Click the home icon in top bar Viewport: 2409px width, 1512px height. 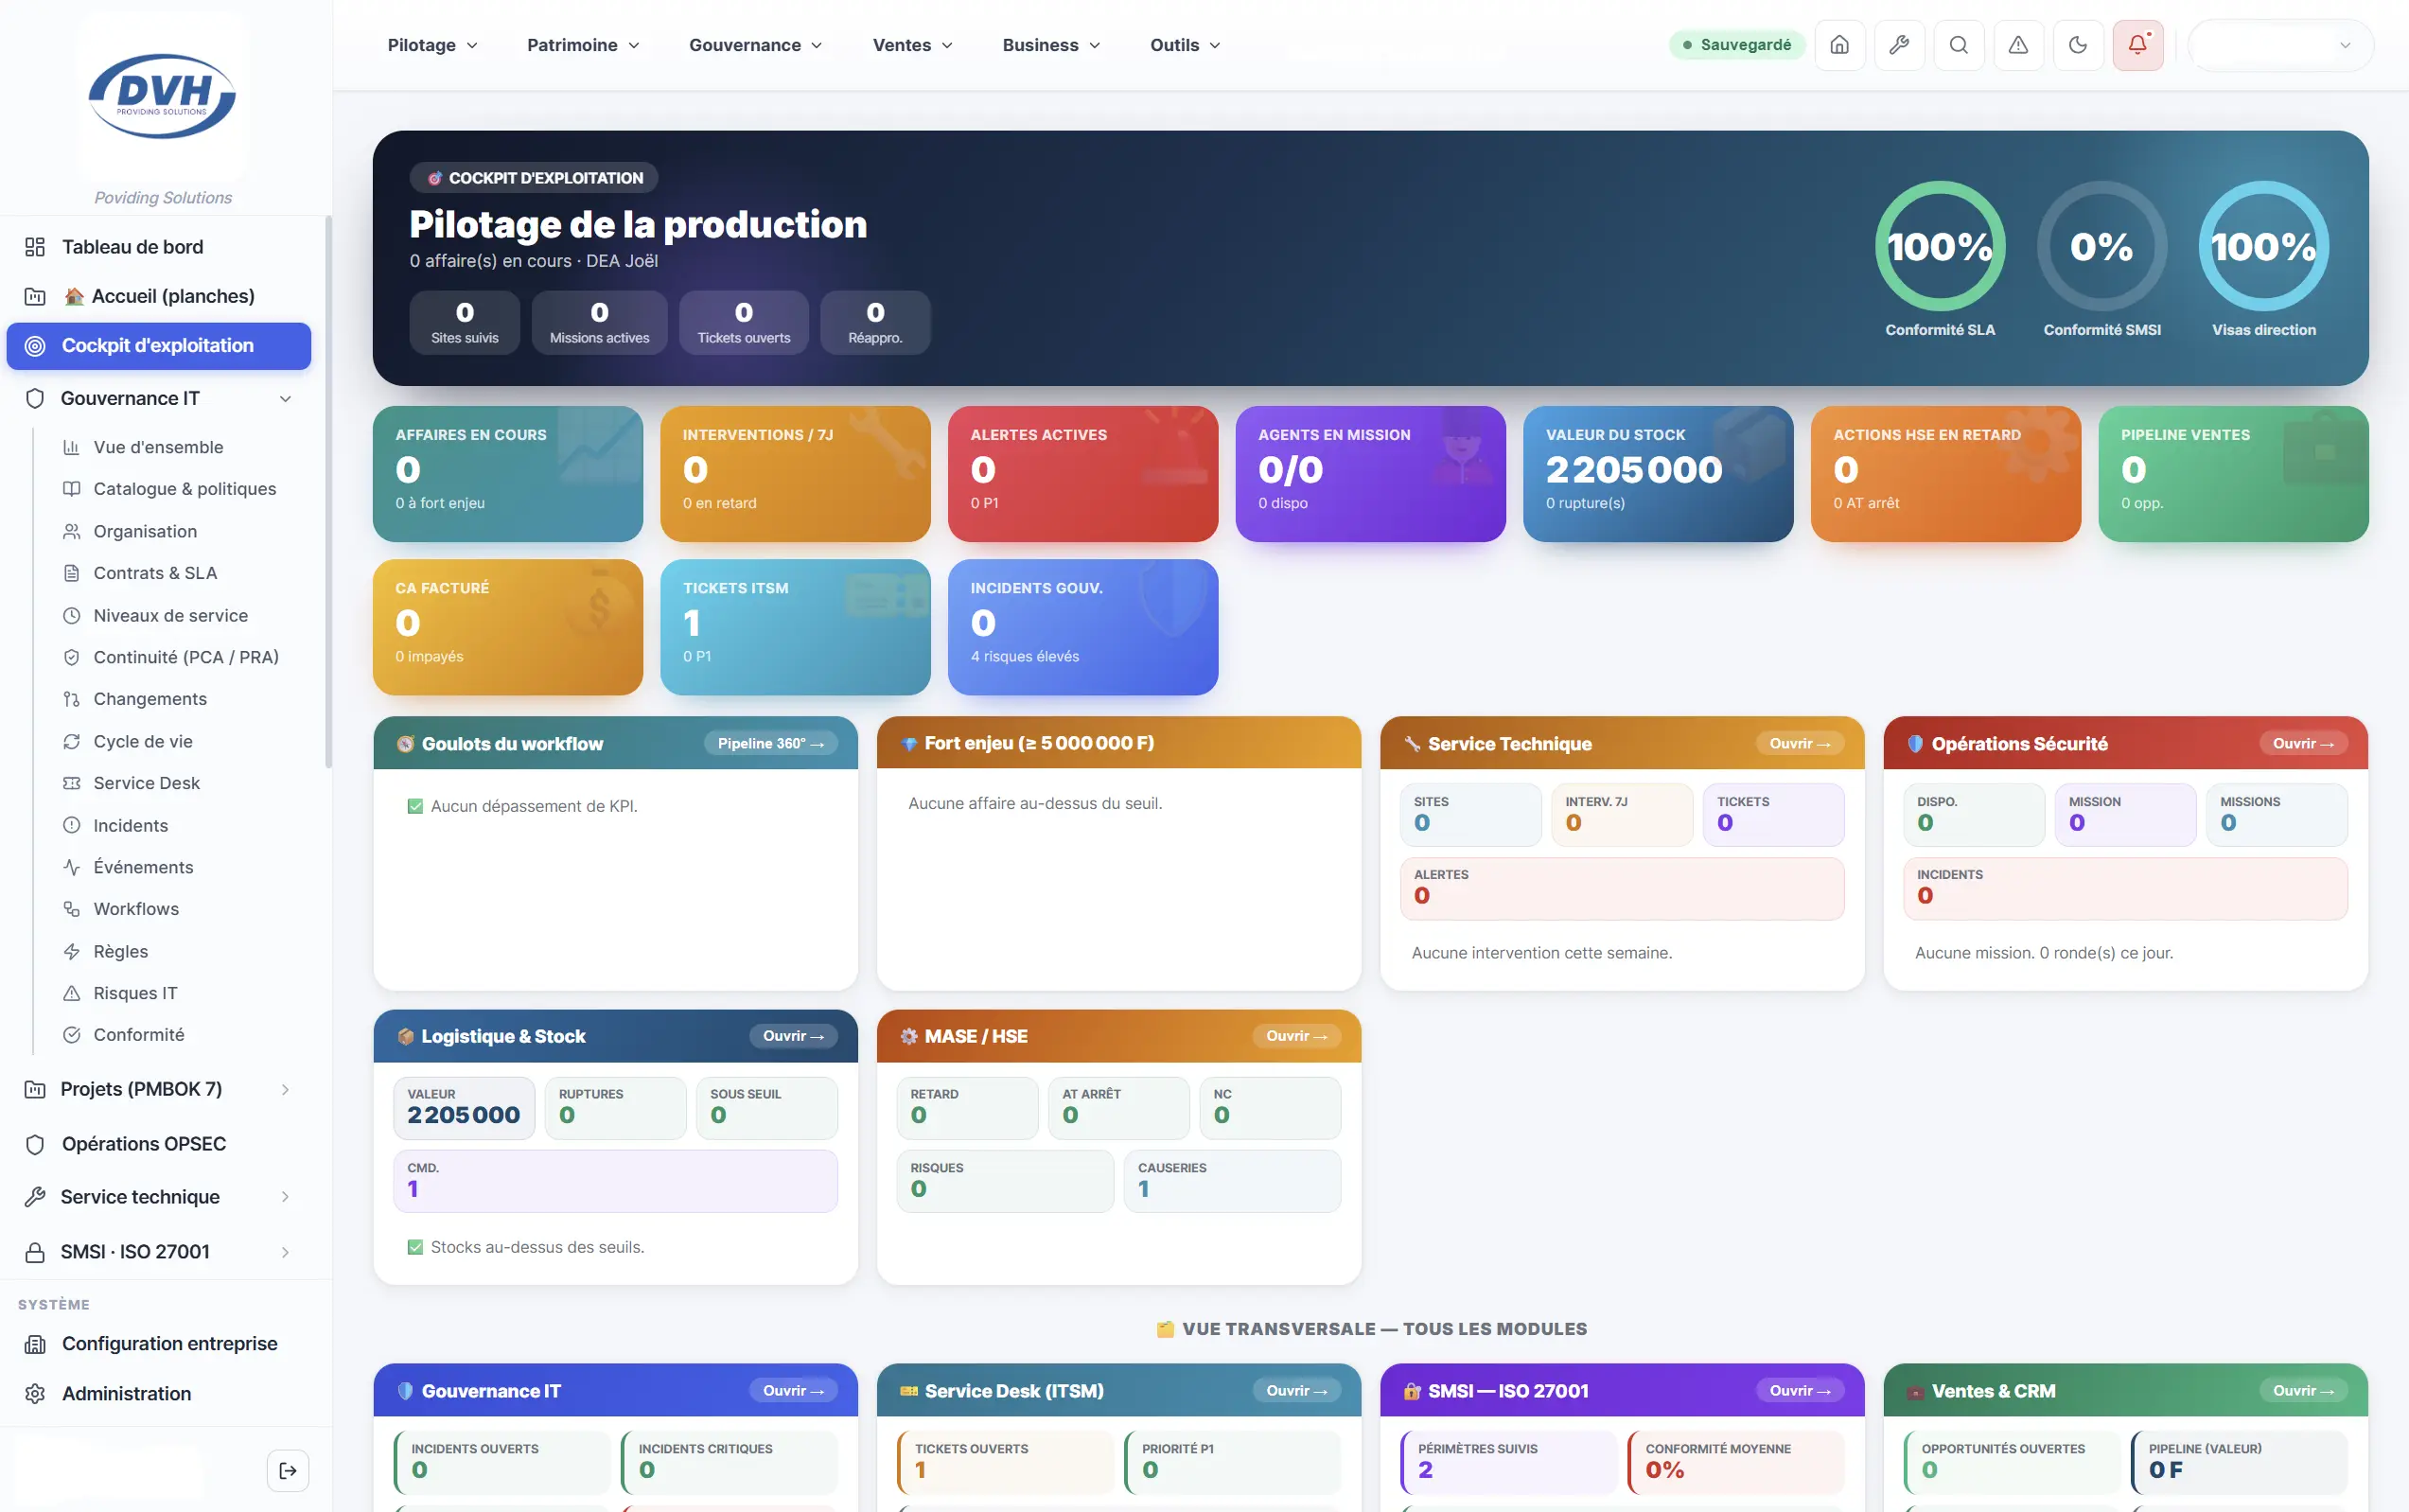point(1839,45)
